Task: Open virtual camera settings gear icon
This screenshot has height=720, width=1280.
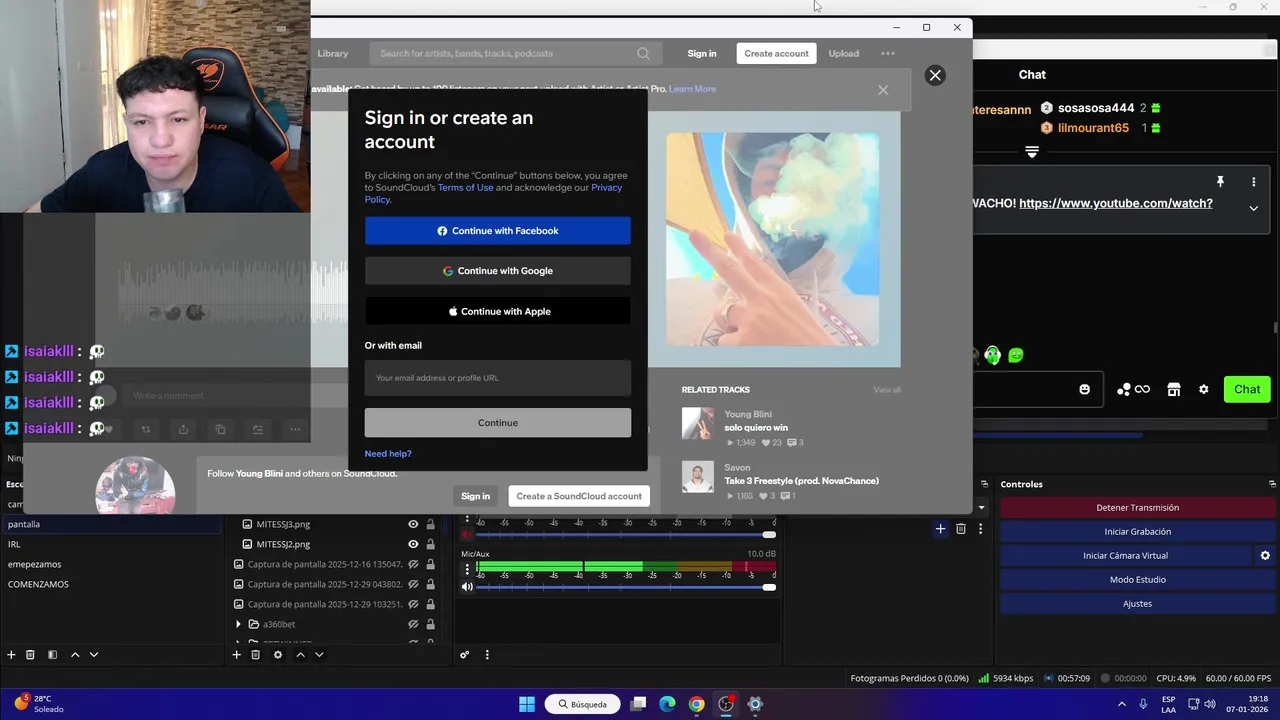Action: point(1265,556)
